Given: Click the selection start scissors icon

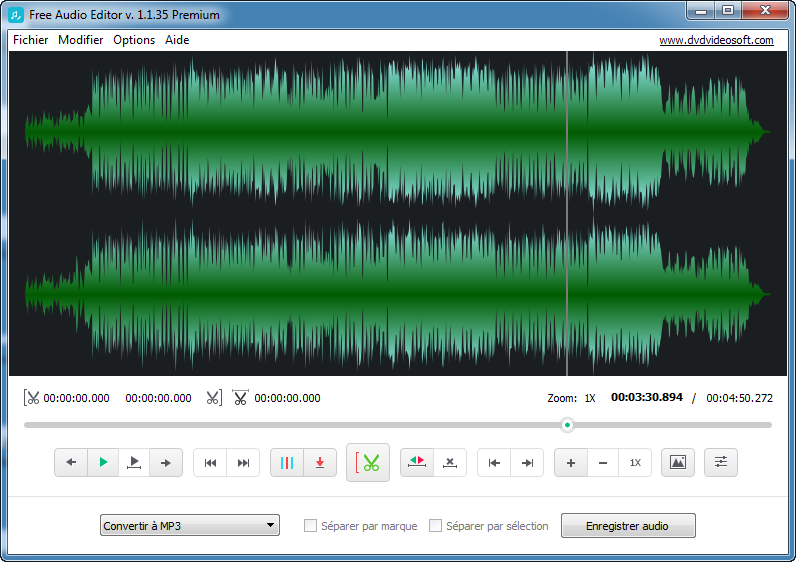Looking at the screenshot, I should coord(31,398).
